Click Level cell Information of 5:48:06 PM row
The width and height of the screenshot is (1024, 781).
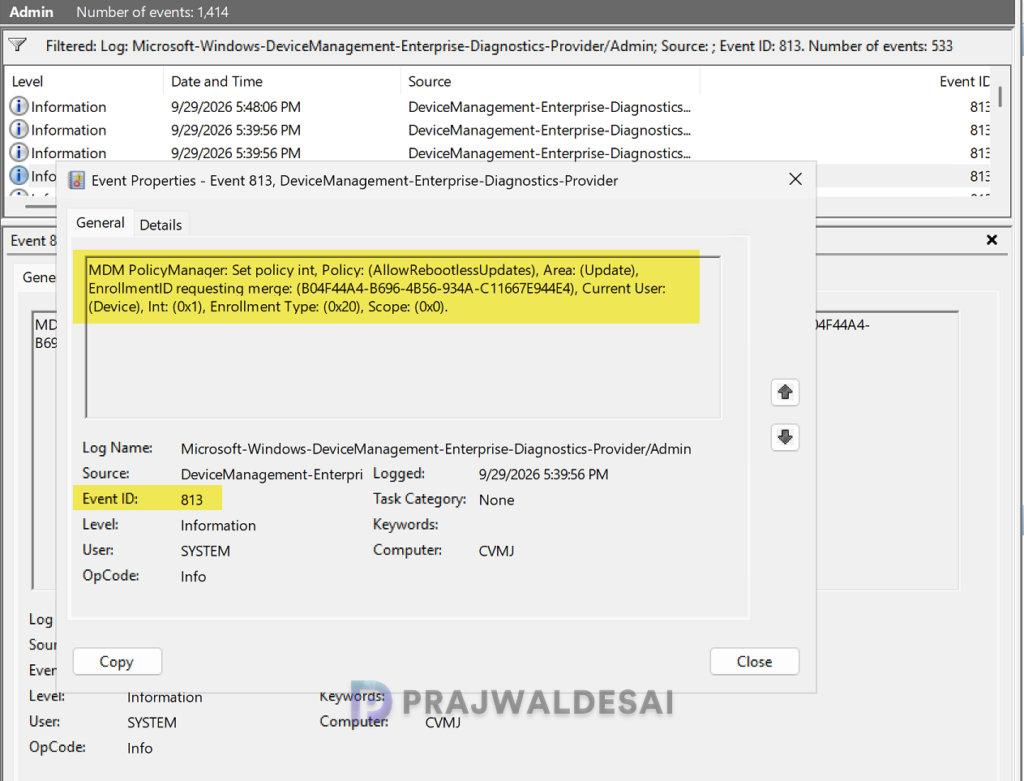click(69, 106)
